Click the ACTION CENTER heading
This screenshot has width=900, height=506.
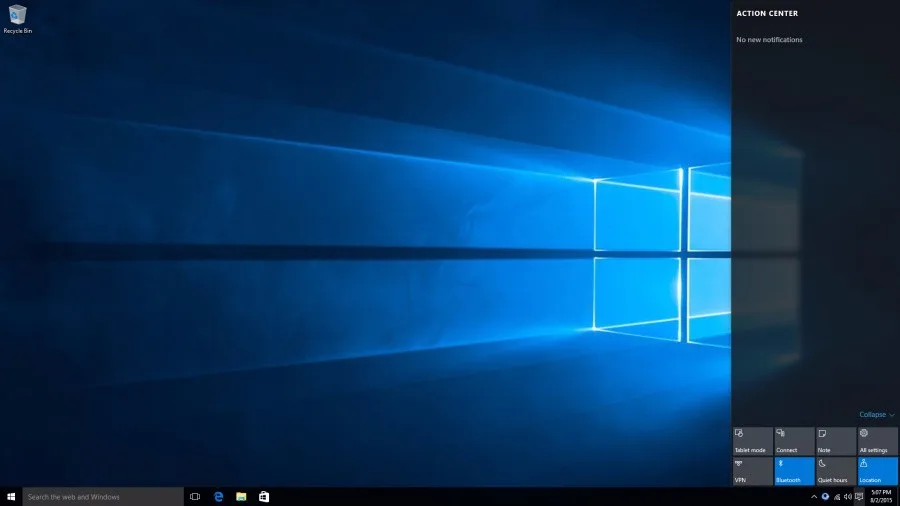tap(767, 13)
